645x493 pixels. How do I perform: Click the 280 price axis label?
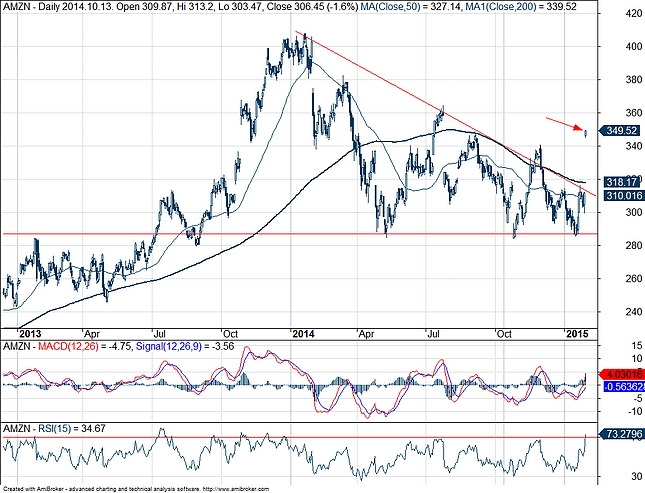point(633,246)
